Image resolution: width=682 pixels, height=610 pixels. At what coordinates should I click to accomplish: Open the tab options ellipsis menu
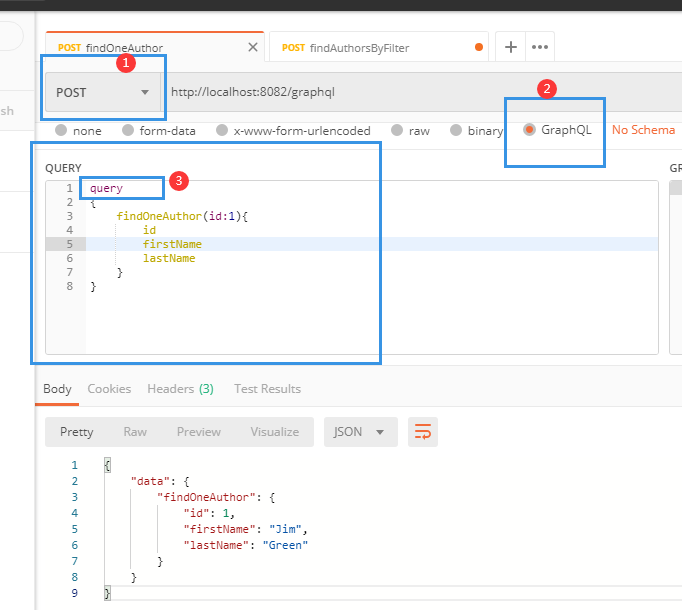click(x=540, y=47)
